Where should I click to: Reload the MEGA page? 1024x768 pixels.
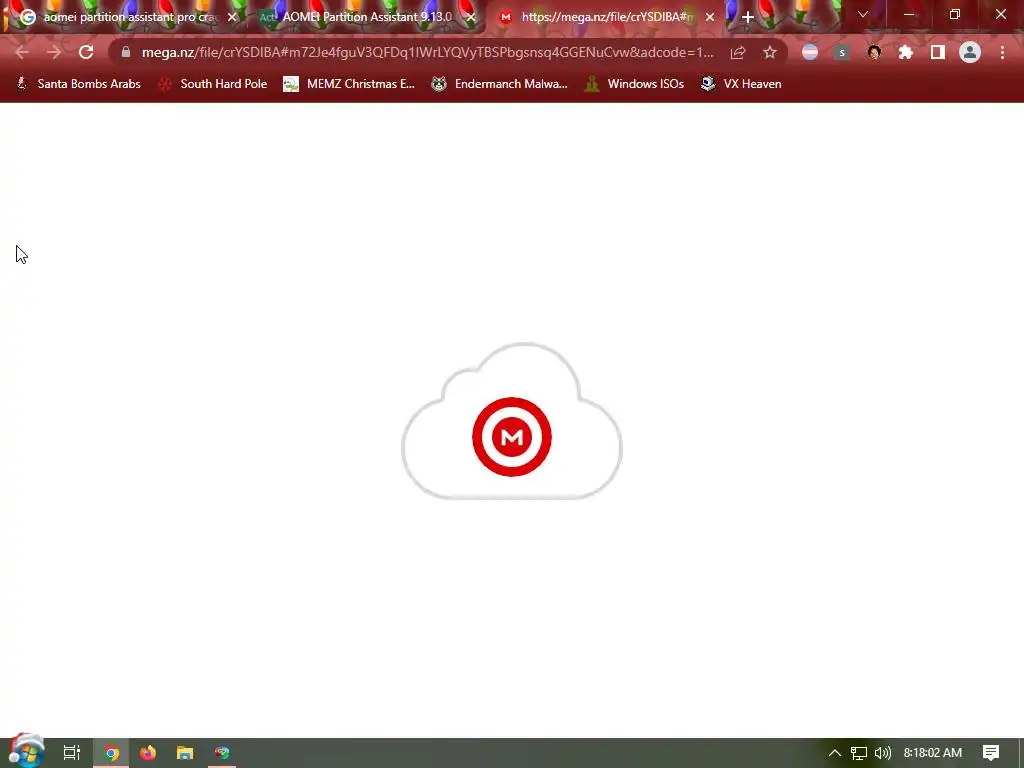pyautogui.click(x=86, y=52)
